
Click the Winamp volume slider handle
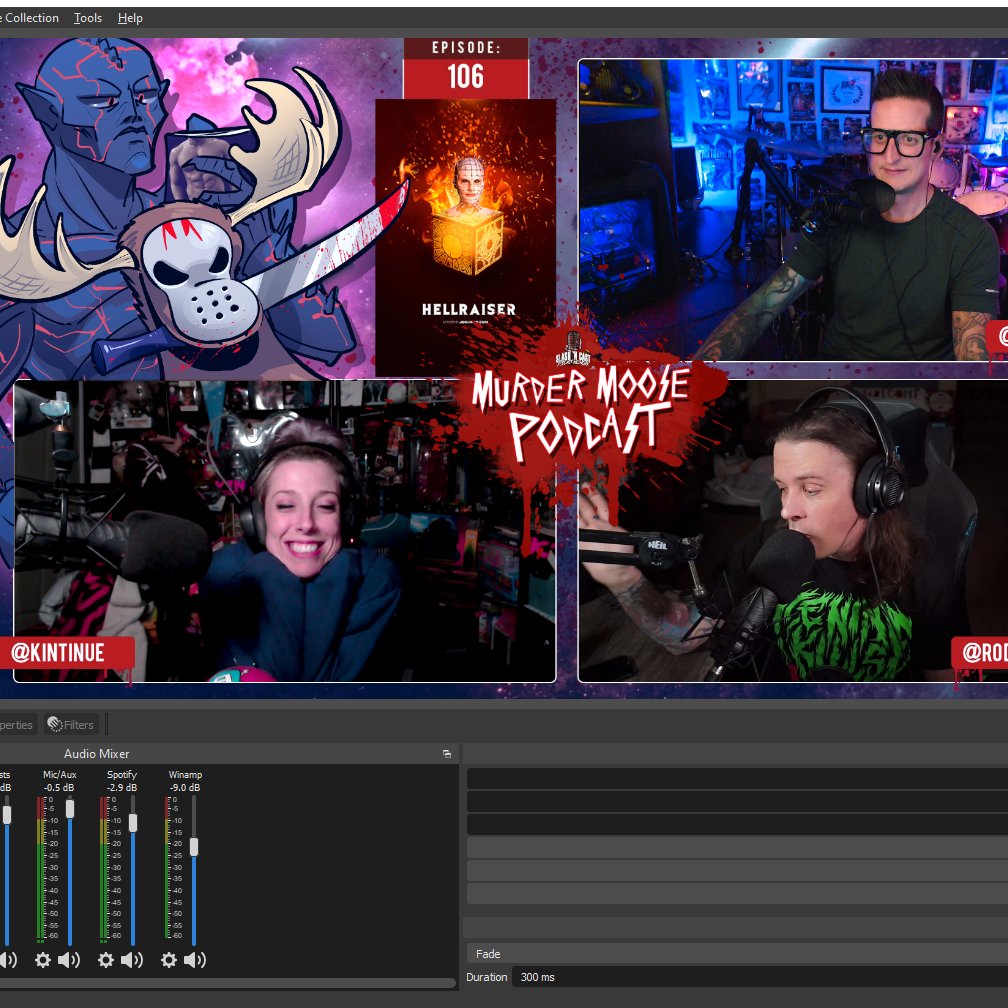coord(193,845)
